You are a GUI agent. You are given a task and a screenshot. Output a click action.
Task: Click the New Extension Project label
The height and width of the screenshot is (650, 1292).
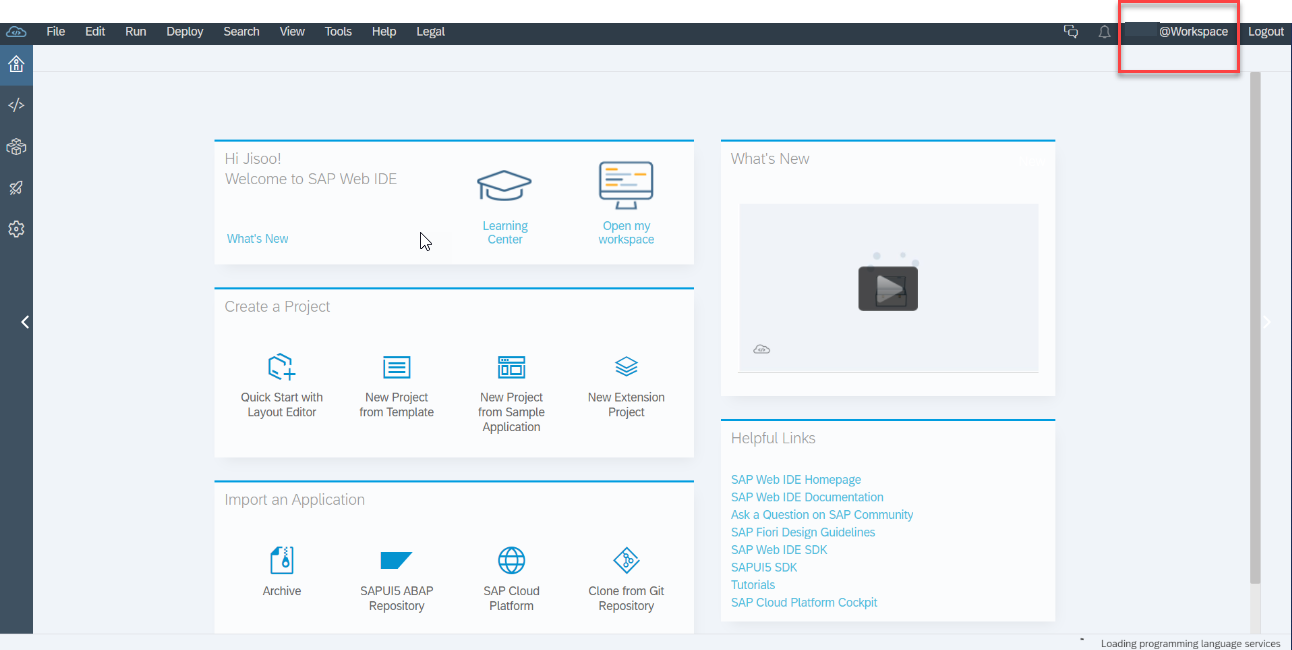point(626,405)
